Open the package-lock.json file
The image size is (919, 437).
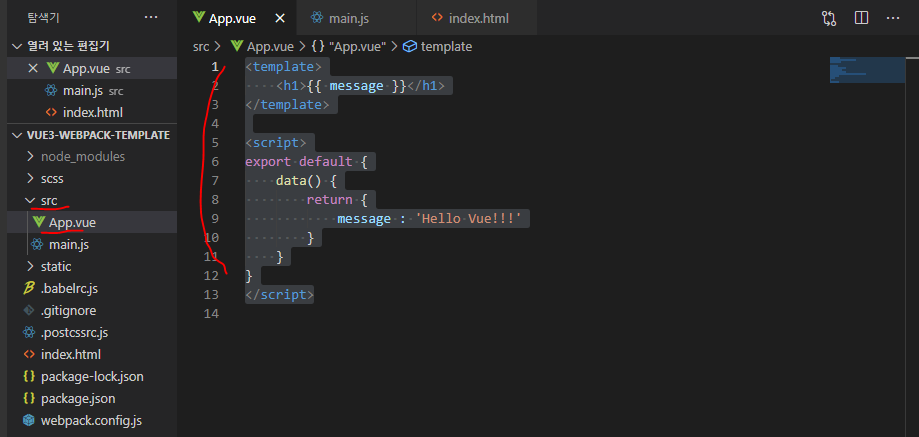tap(92, 376)
